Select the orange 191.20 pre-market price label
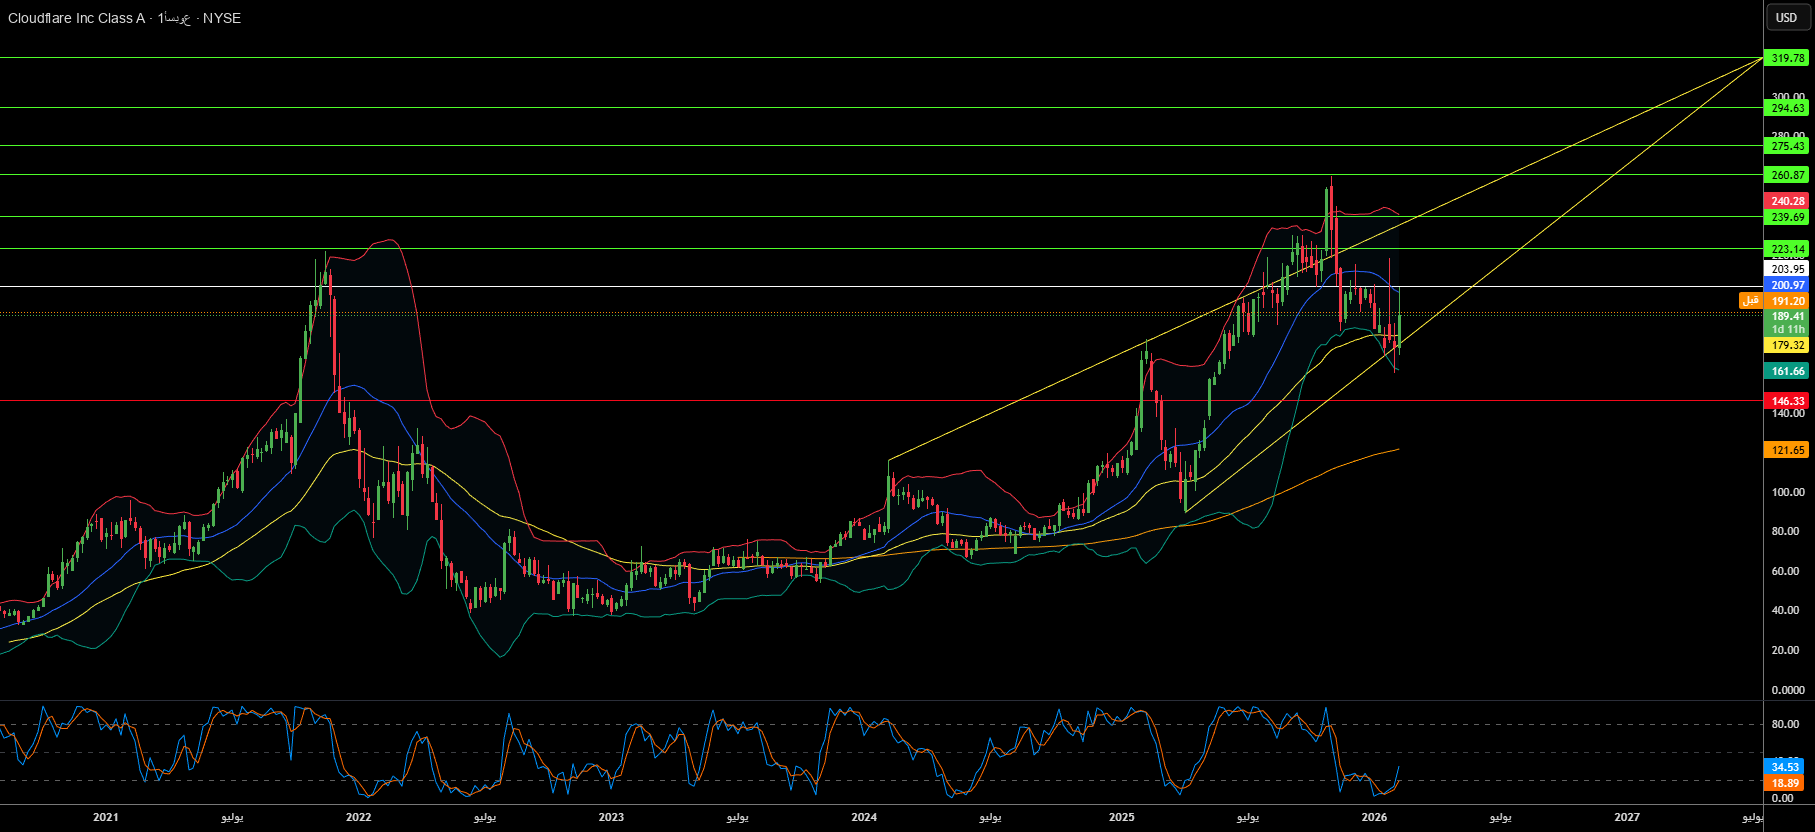Screen dimensions: 1815x832 tap(1787, 301)
